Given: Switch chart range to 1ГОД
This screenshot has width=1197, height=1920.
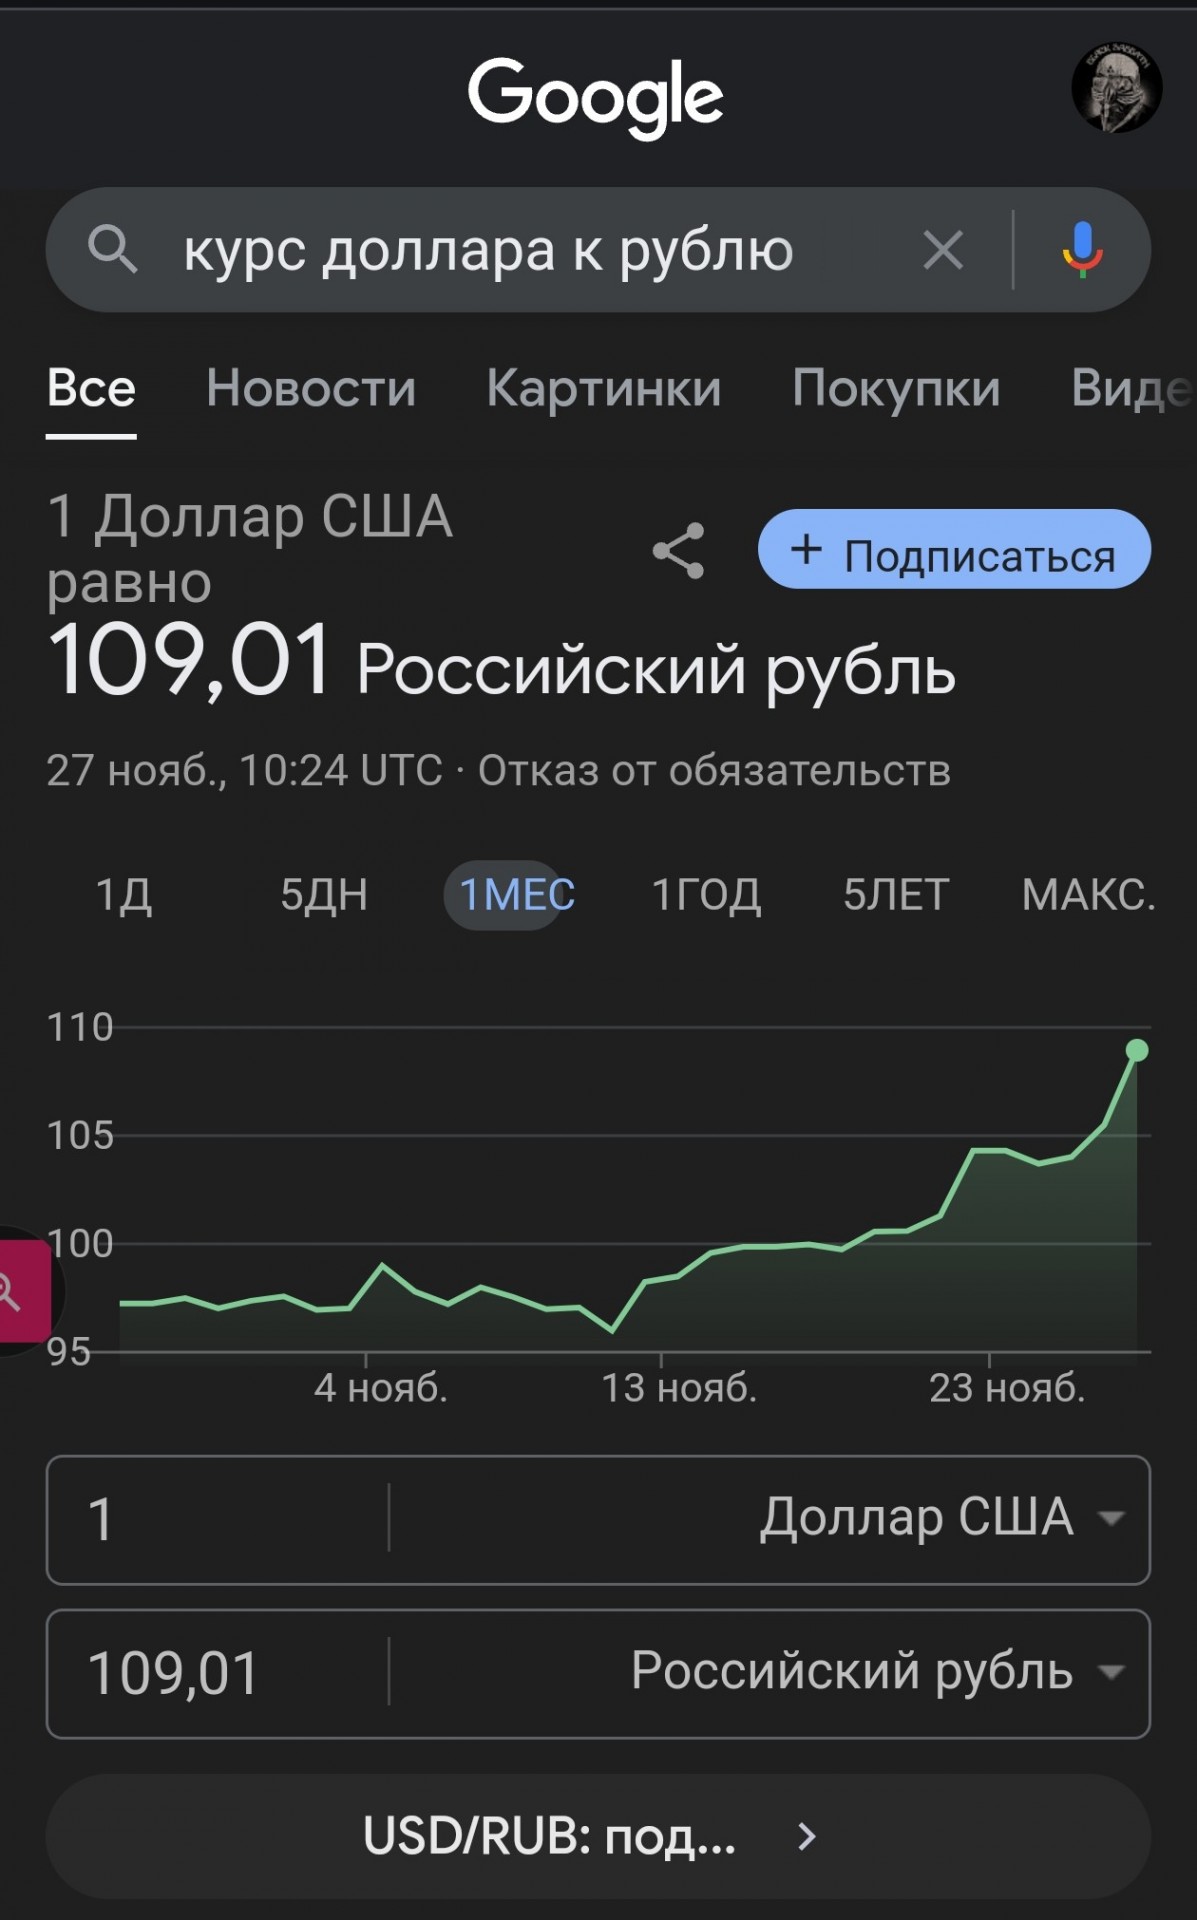Looking at the screenshot, I should [x=706, y=894].
